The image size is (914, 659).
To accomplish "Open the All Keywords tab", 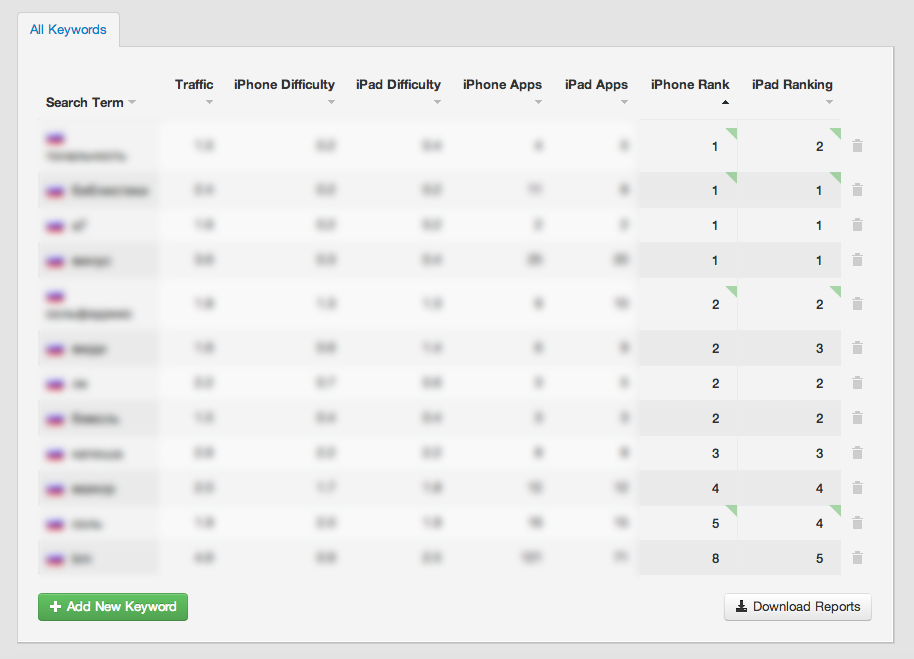I will [68, 30].
